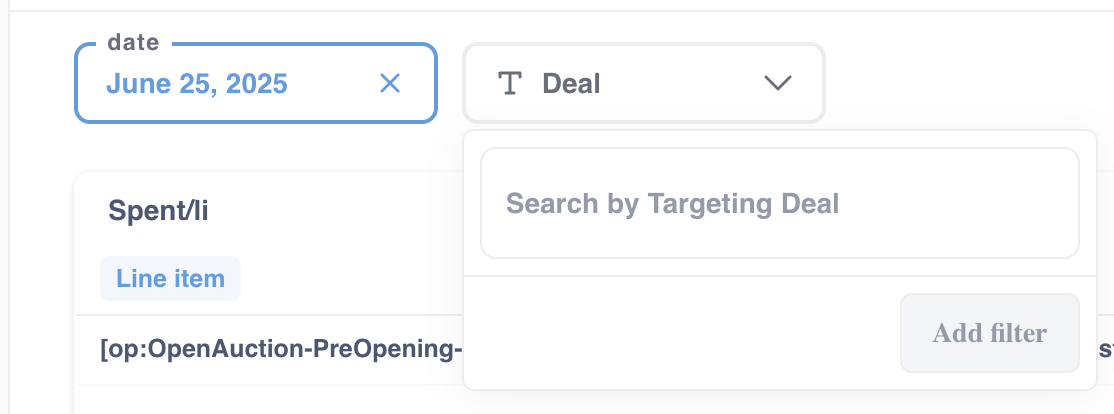Click the Spent/li card heading

tap(158, 211)
